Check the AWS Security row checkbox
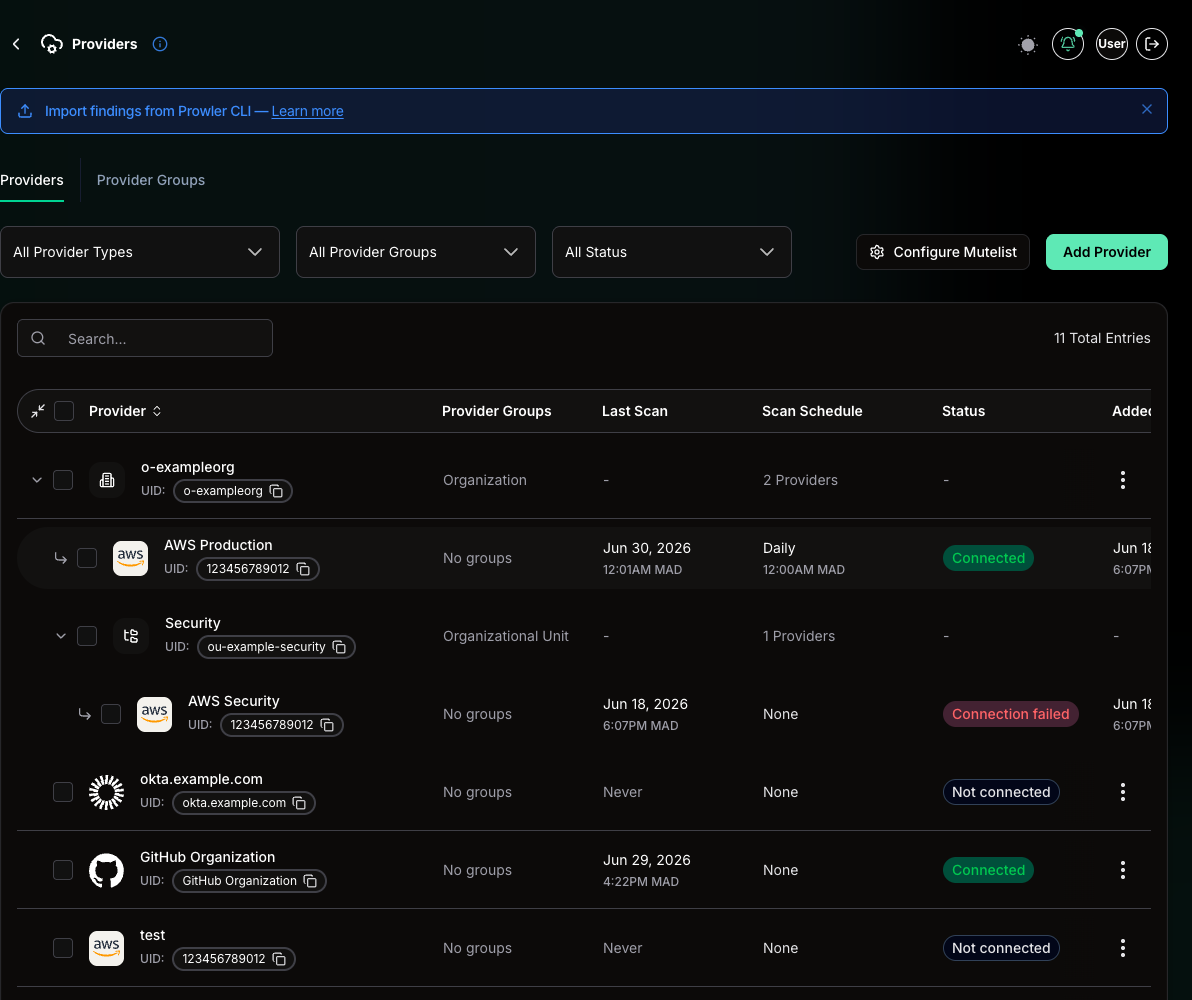 [111, 714]
